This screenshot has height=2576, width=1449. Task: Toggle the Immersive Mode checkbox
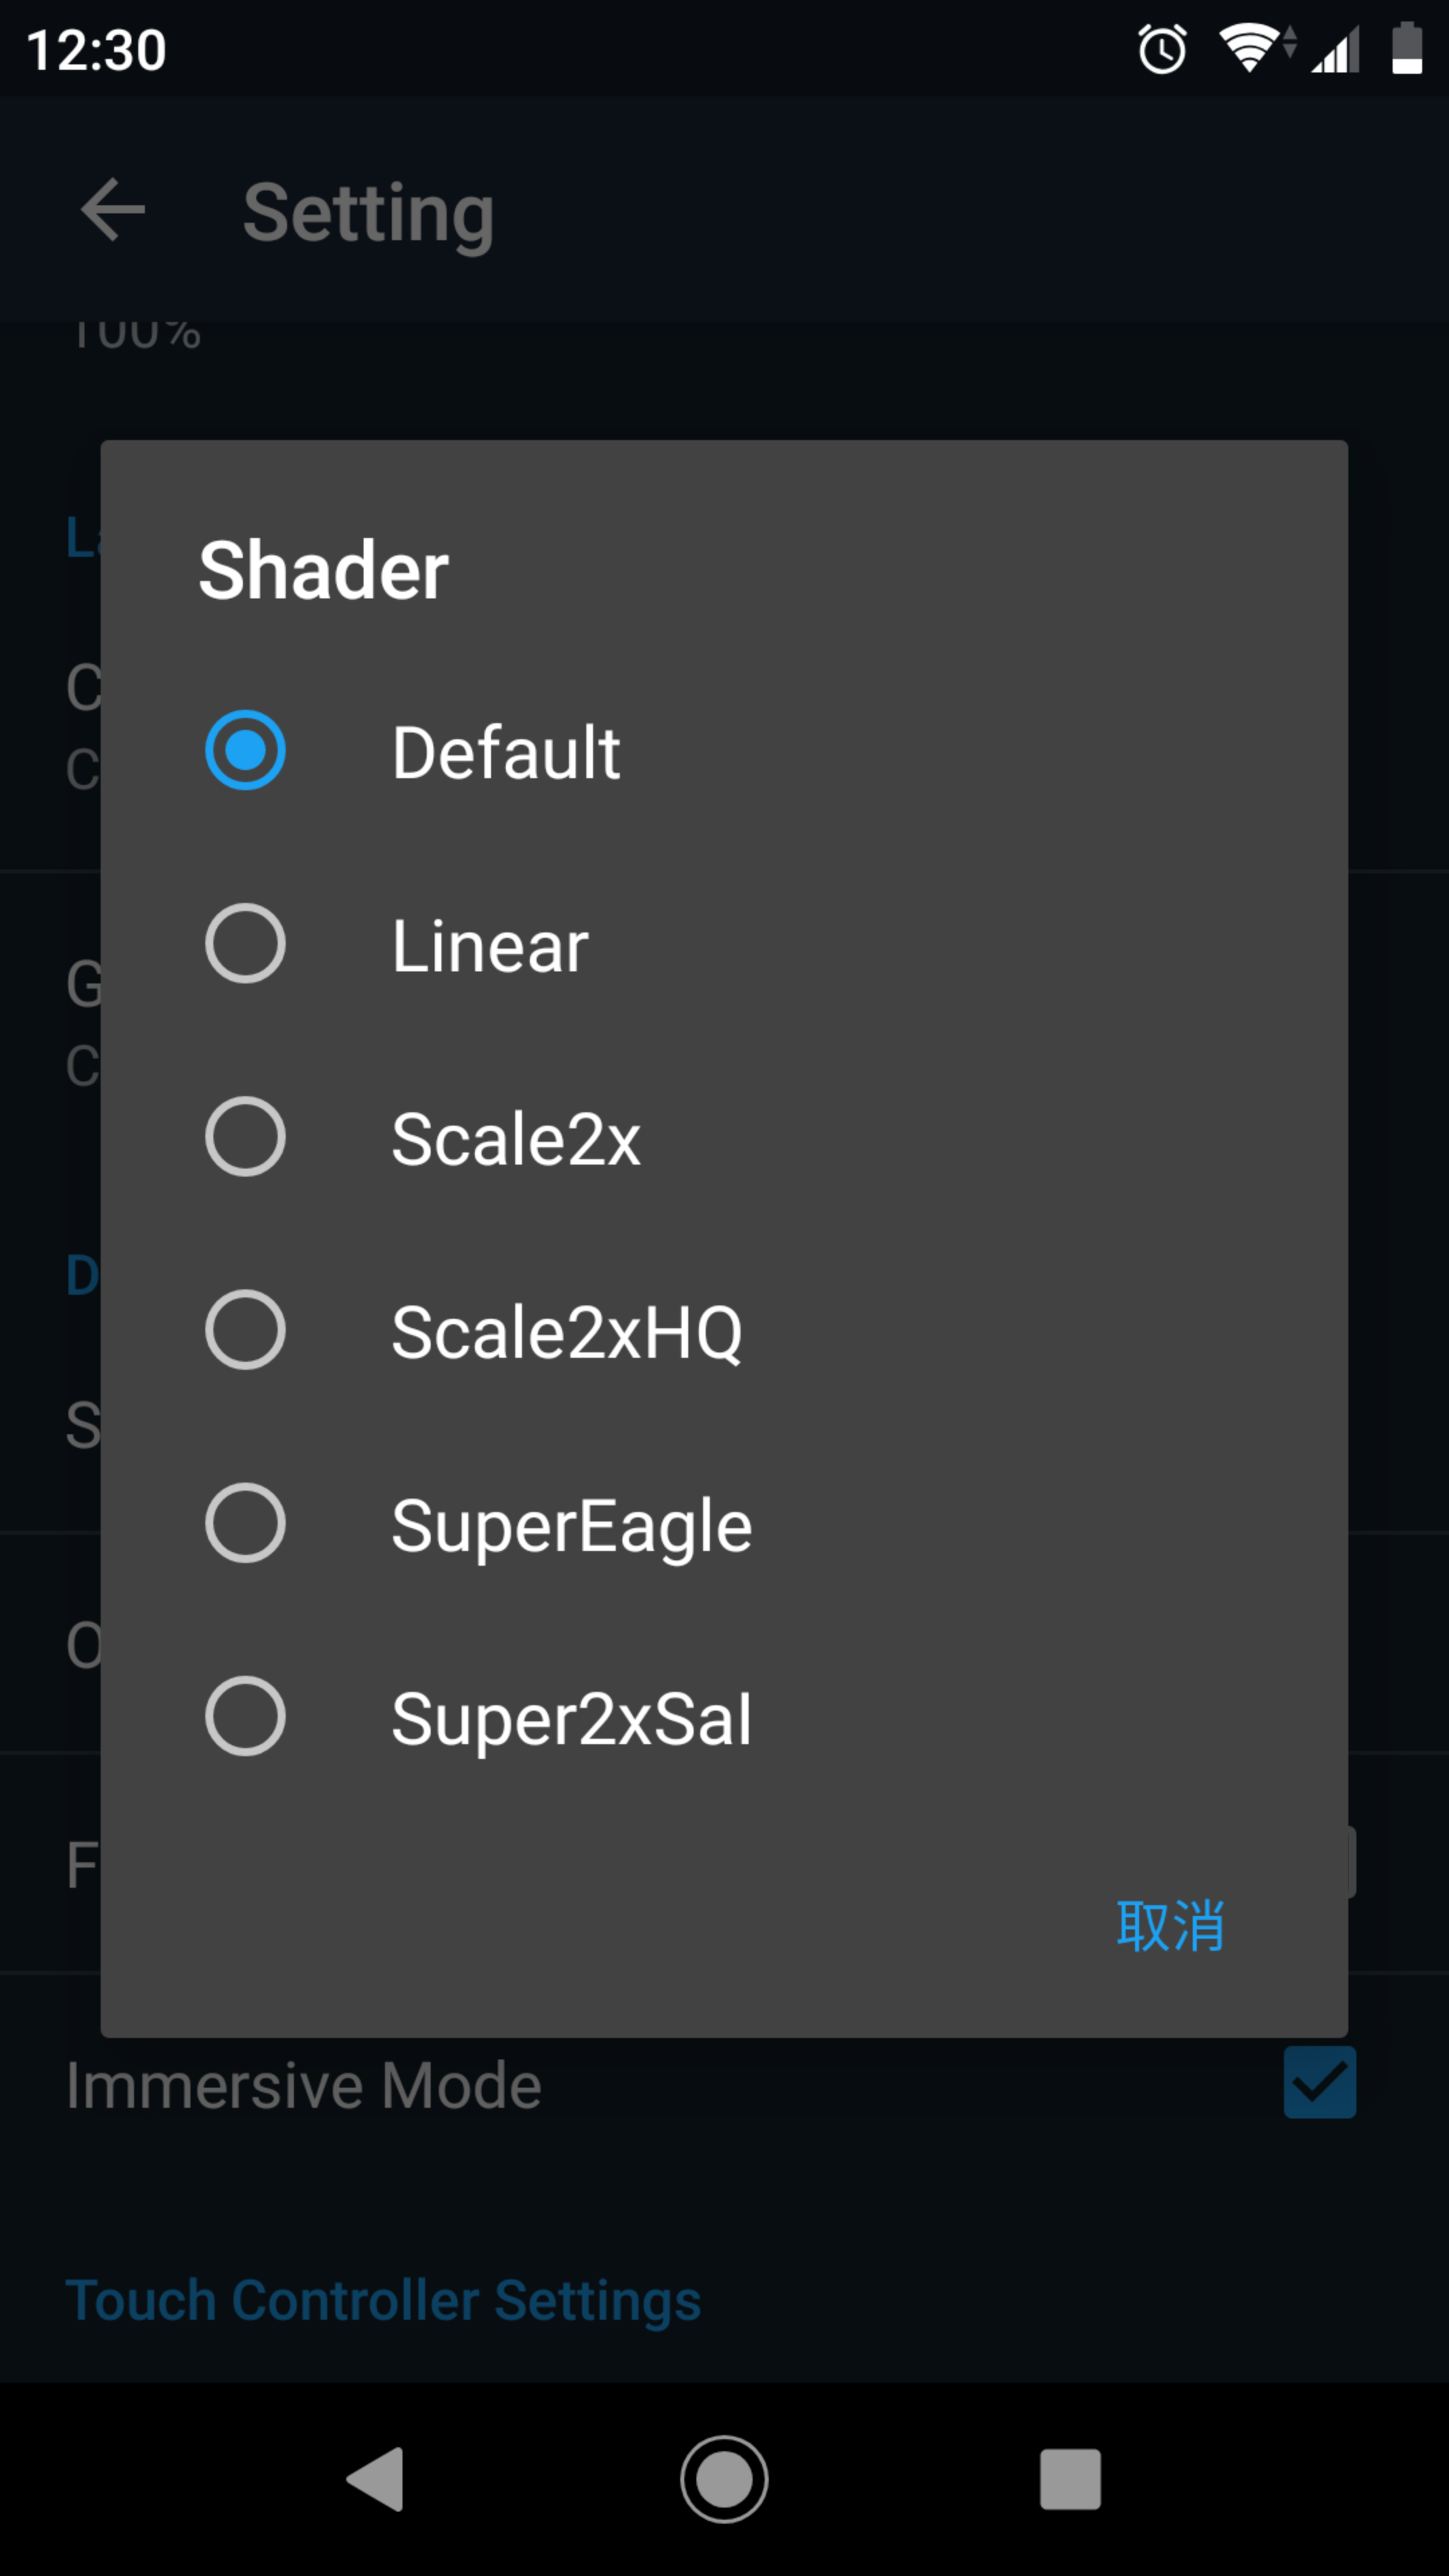pyautogui.click(x=1319, y=2083)
